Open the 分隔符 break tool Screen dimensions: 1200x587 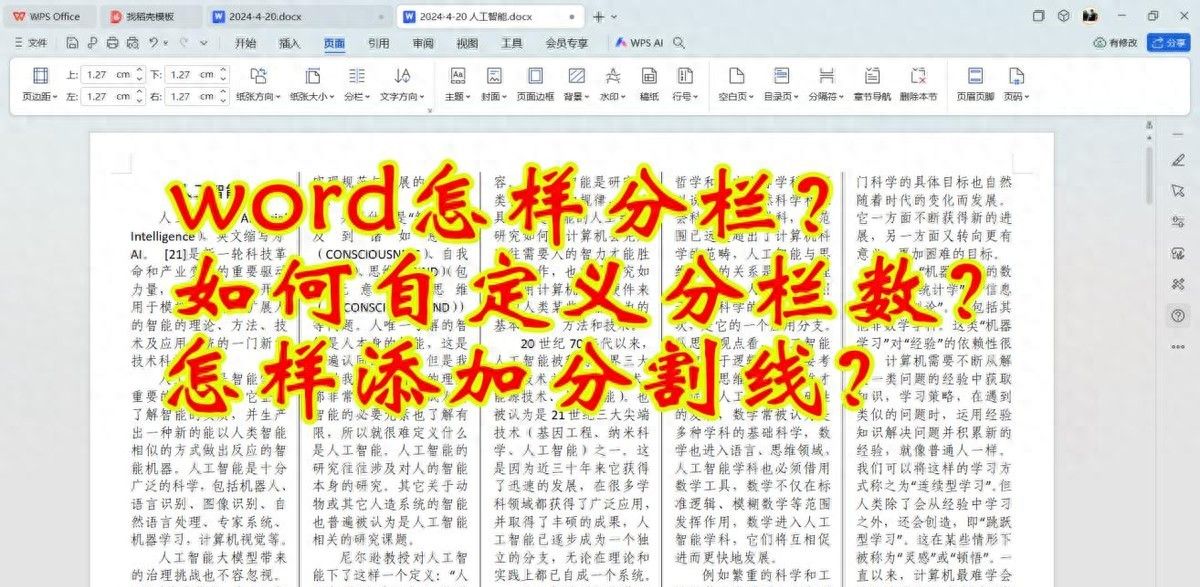[x=826, y=84]
